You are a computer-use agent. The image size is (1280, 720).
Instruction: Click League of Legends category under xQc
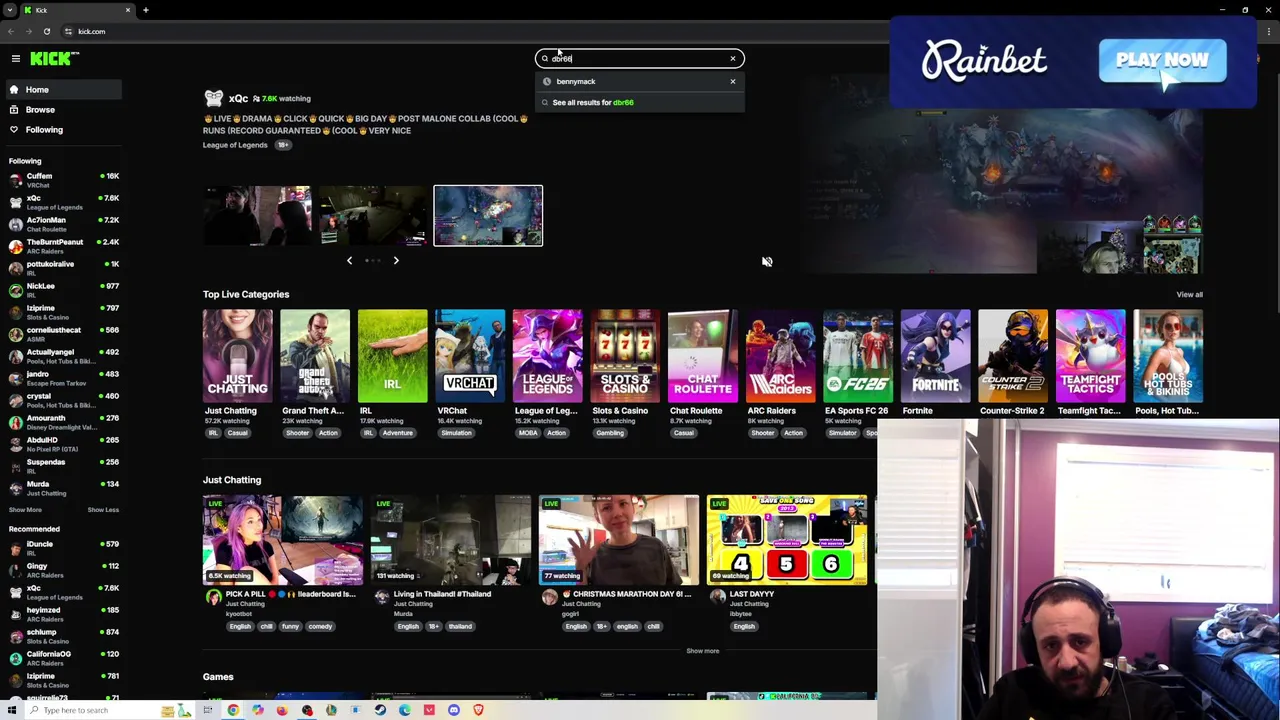coord(235,145)
